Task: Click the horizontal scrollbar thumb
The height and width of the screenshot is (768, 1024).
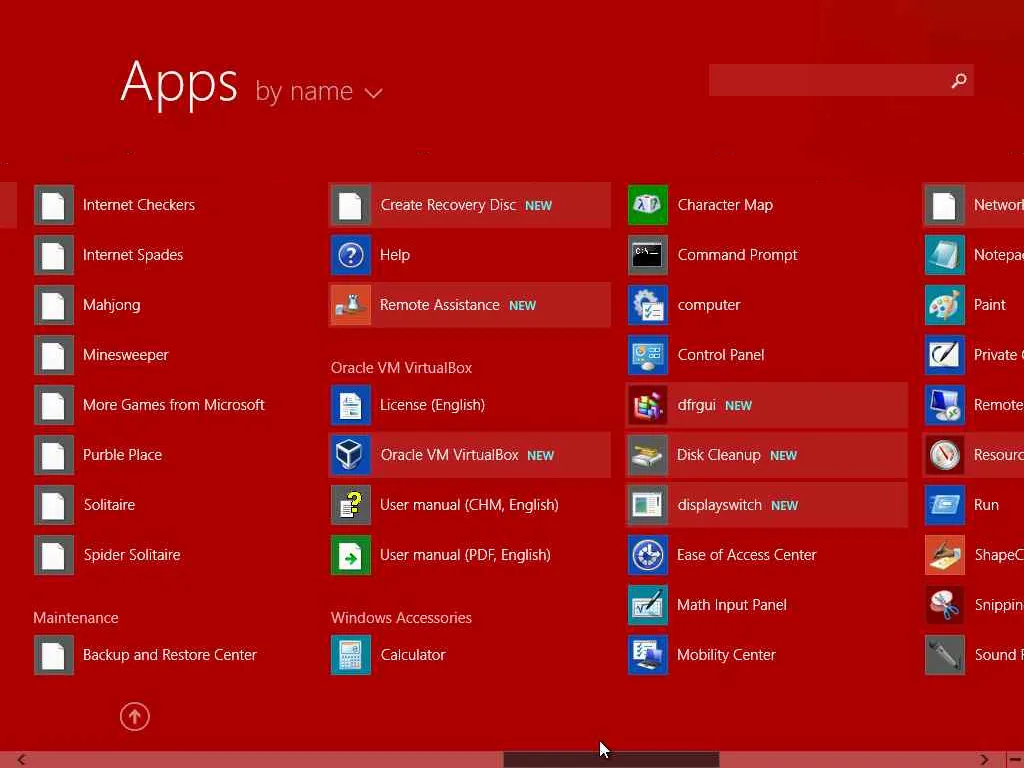Action: 611,760
